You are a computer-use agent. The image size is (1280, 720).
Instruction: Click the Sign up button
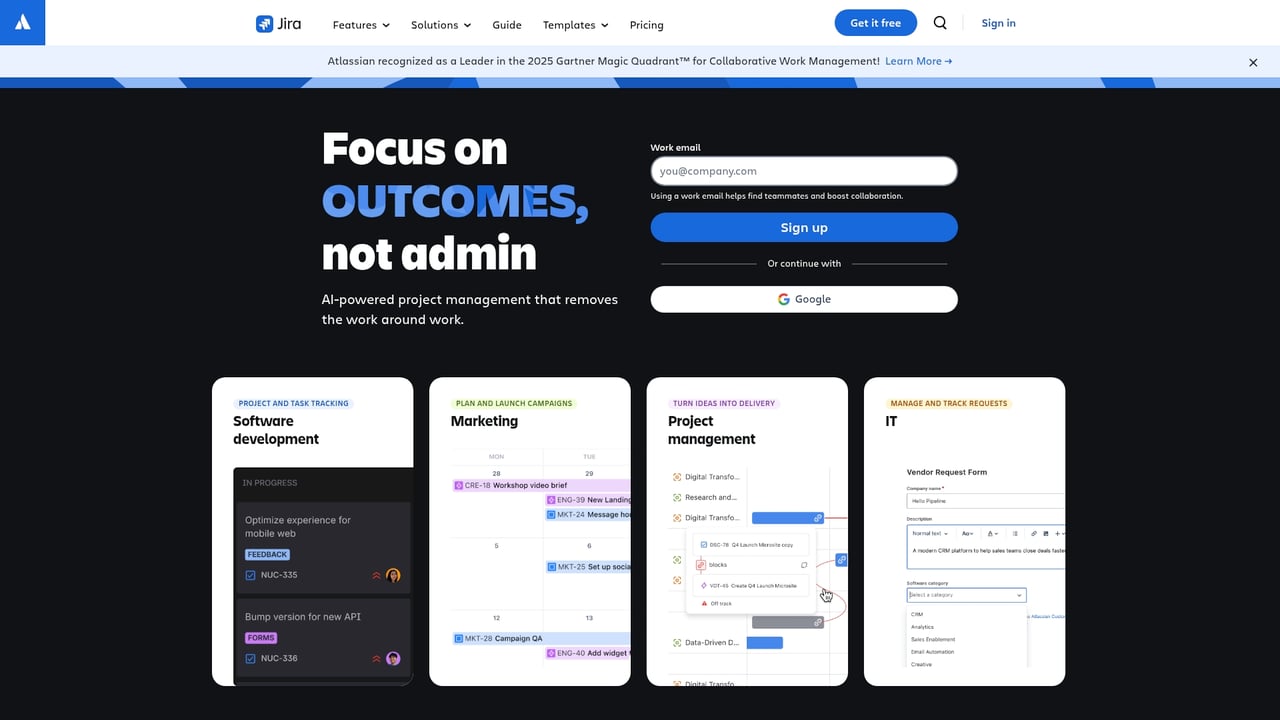pyautogui.click(x=804, y=227)
